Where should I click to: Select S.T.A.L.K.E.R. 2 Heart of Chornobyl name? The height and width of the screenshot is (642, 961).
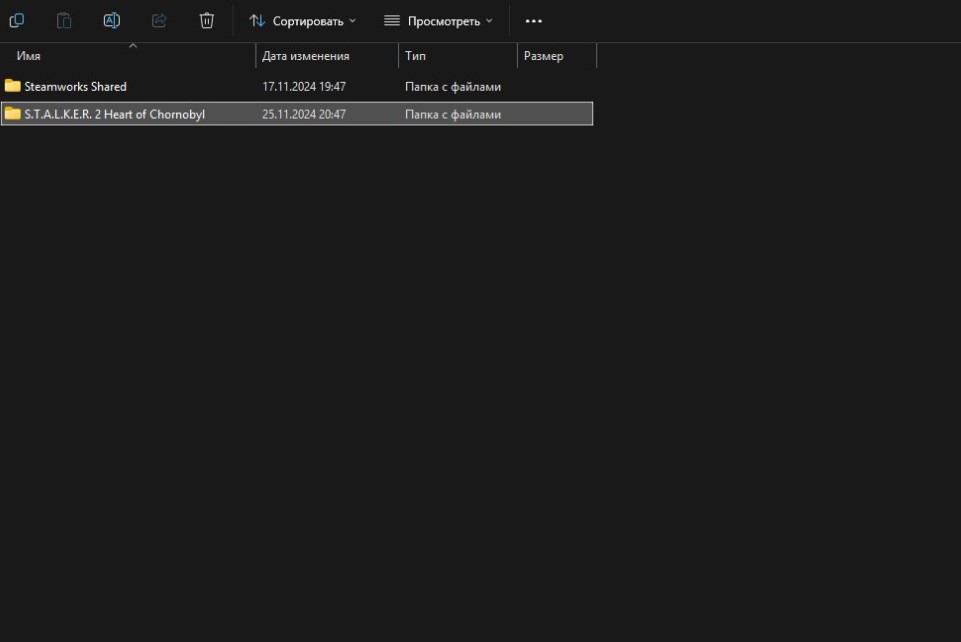114,115
